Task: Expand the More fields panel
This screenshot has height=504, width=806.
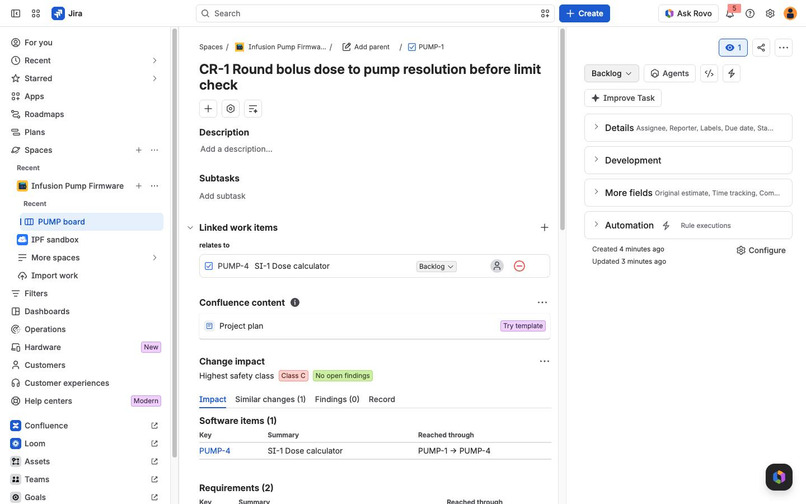Action: tap(688, 192)
